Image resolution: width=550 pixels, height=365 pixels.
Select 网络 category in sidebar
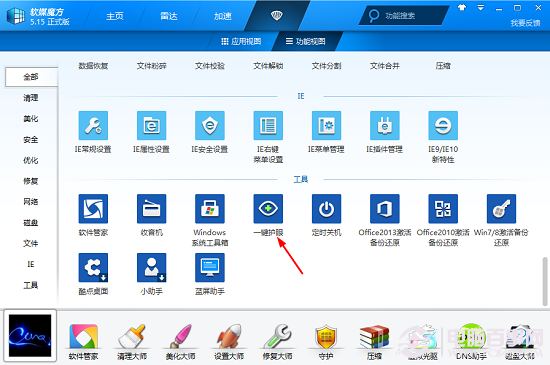click(31, 202)
